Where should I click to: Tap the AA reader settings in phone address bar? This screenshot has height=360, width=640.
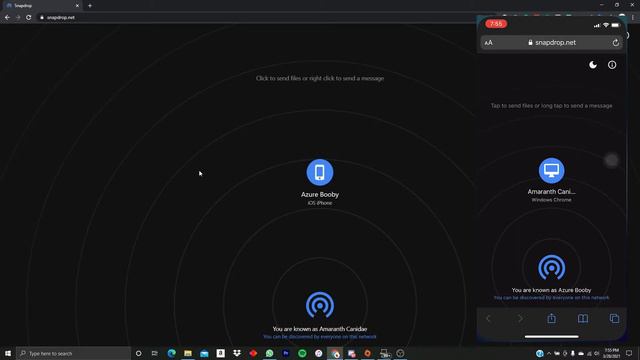(489, 43)
